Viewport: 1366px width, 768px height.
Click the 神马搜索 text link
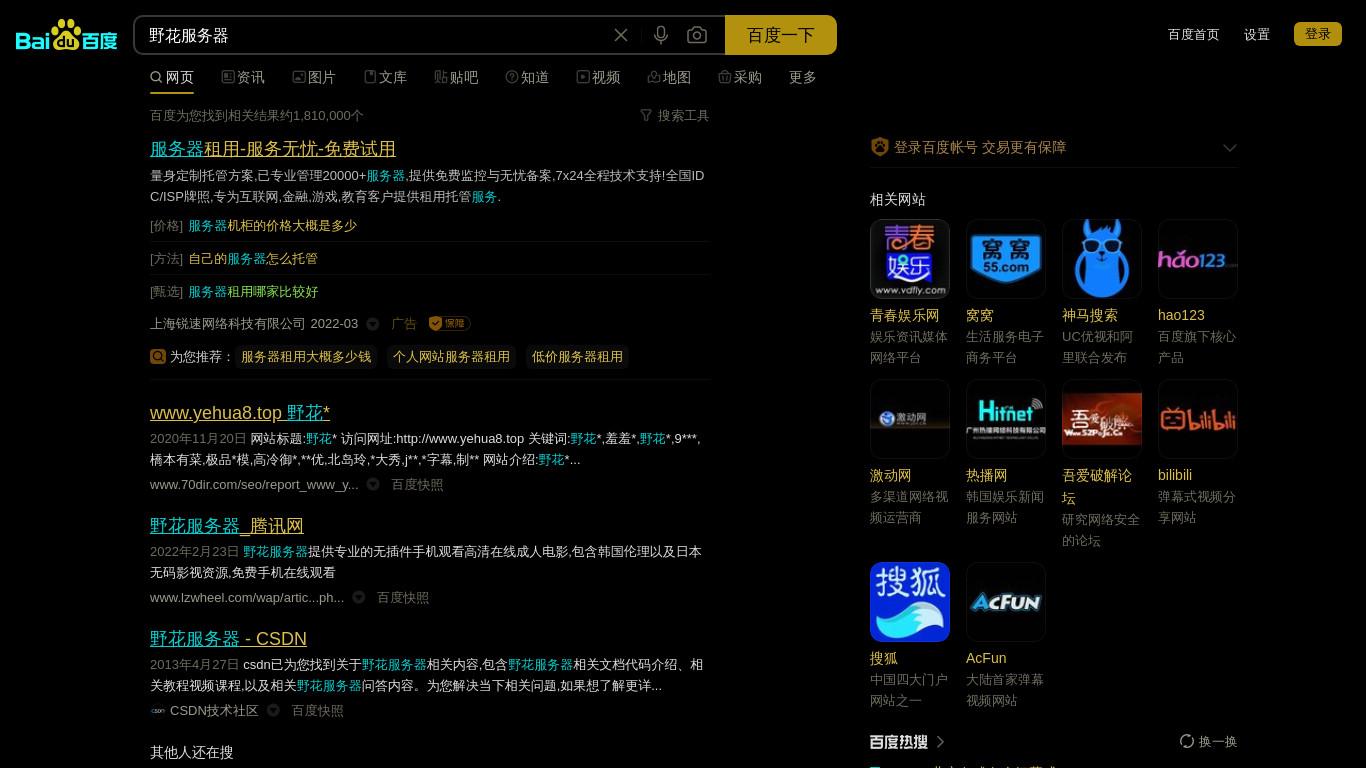[x=1090, y=315]
